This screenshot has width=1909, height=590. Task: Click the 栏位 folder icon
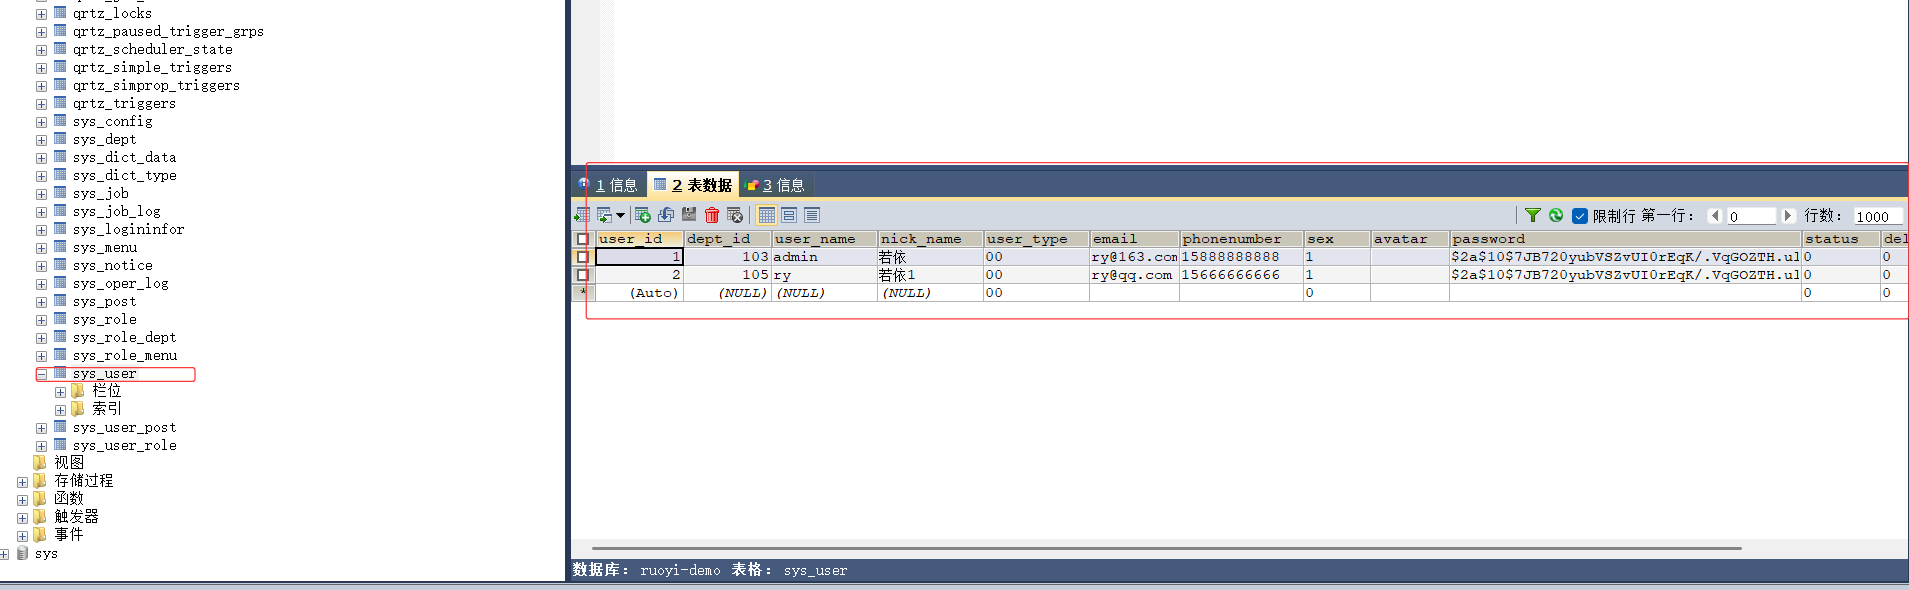click(x=78, y=391)
